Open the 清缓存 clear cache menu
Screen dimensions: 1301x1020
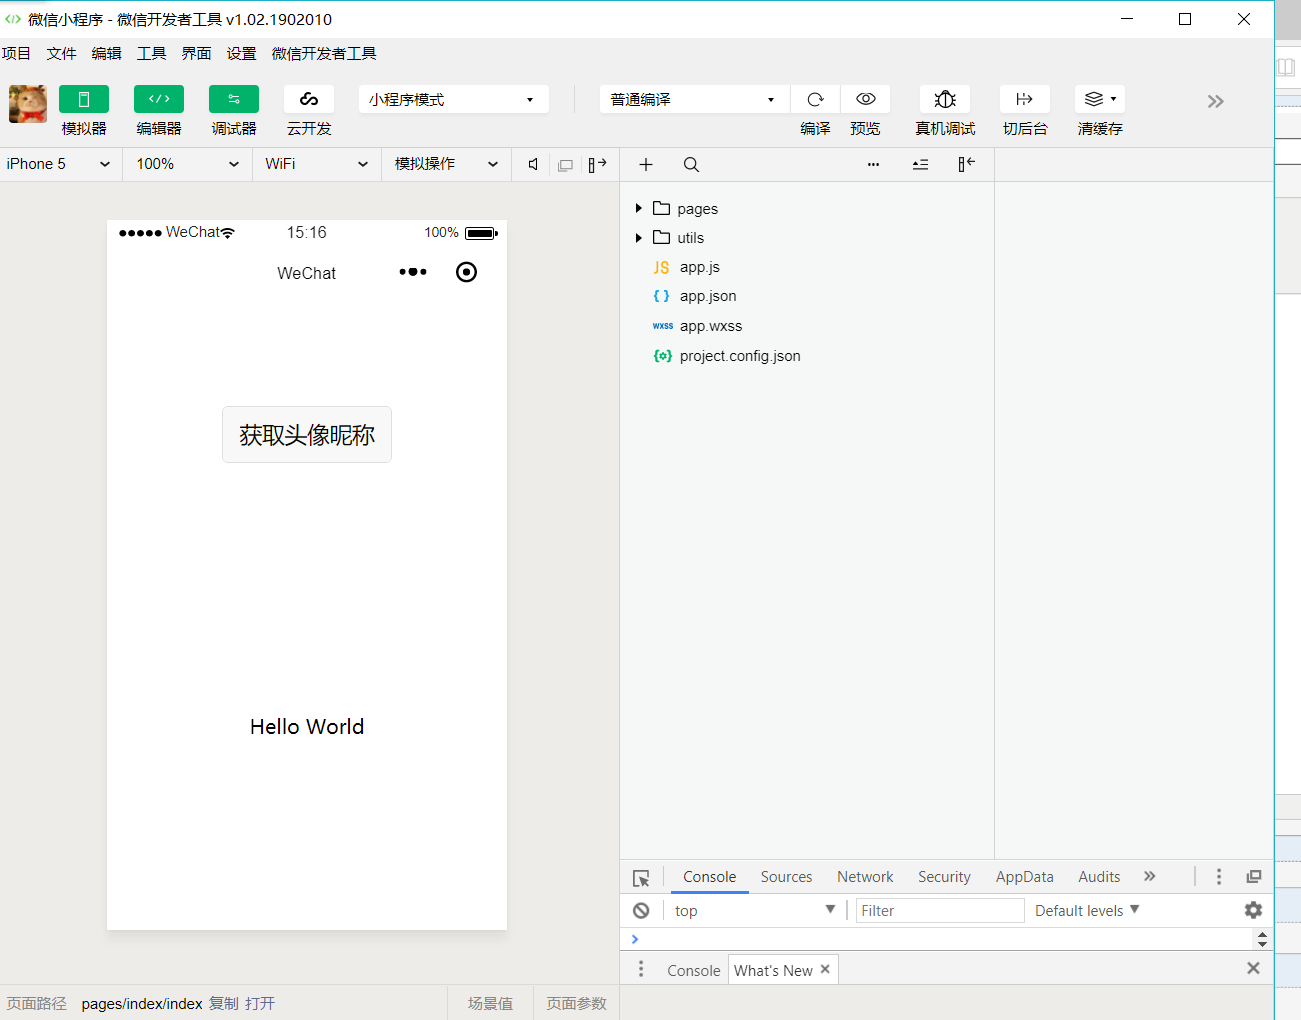pyautogui.click(x=1100, y=99)
